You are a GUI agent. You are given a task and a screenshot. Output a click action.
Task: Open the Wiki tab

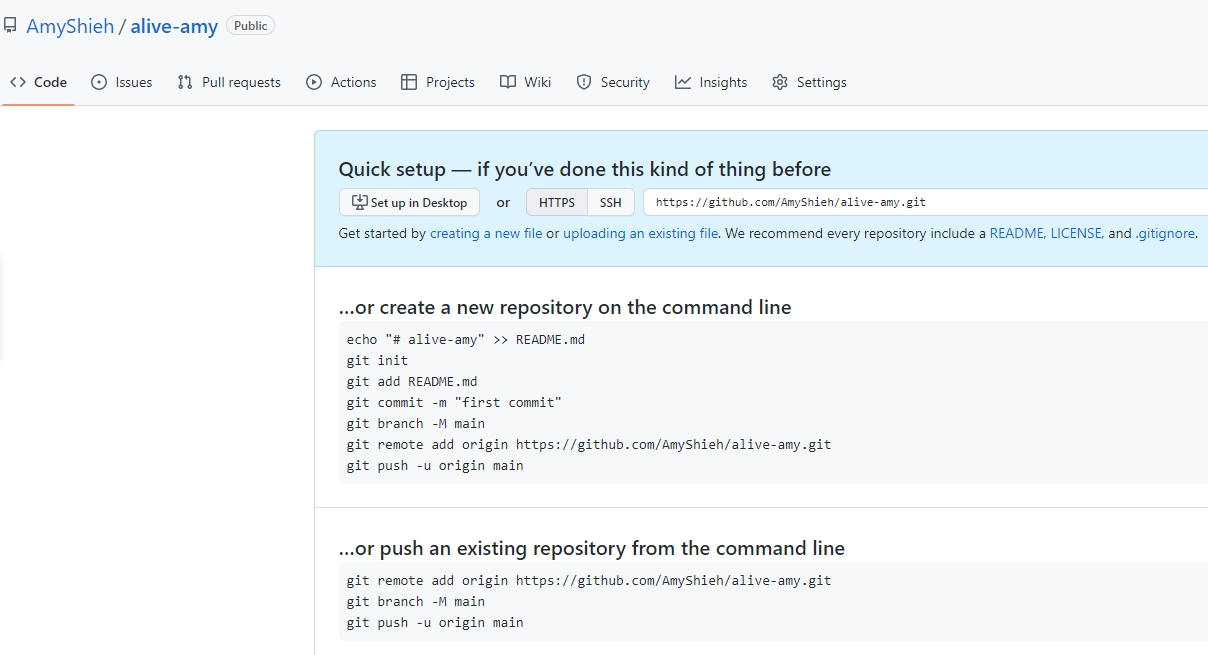click(526, 82)
